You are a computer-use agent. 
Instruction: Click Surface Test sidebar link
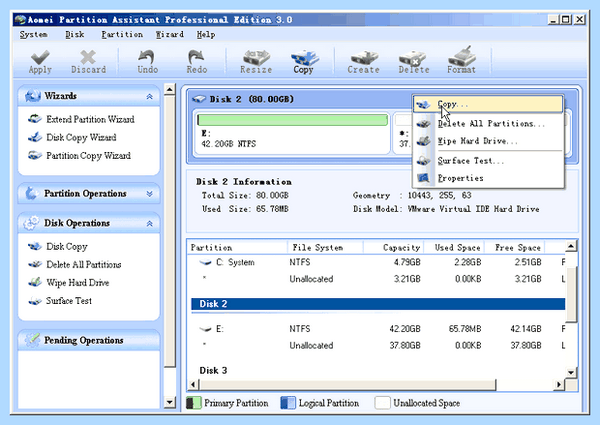[x=69, y=301]
